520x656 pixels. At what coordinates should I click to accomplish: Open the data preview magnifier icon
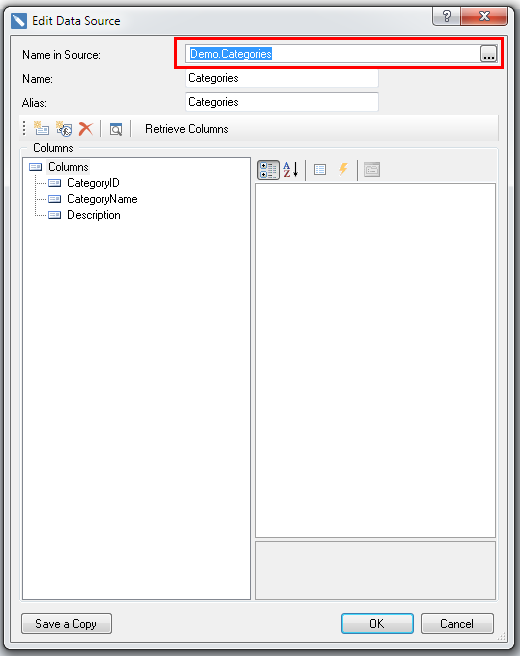[x=116, y=129]
